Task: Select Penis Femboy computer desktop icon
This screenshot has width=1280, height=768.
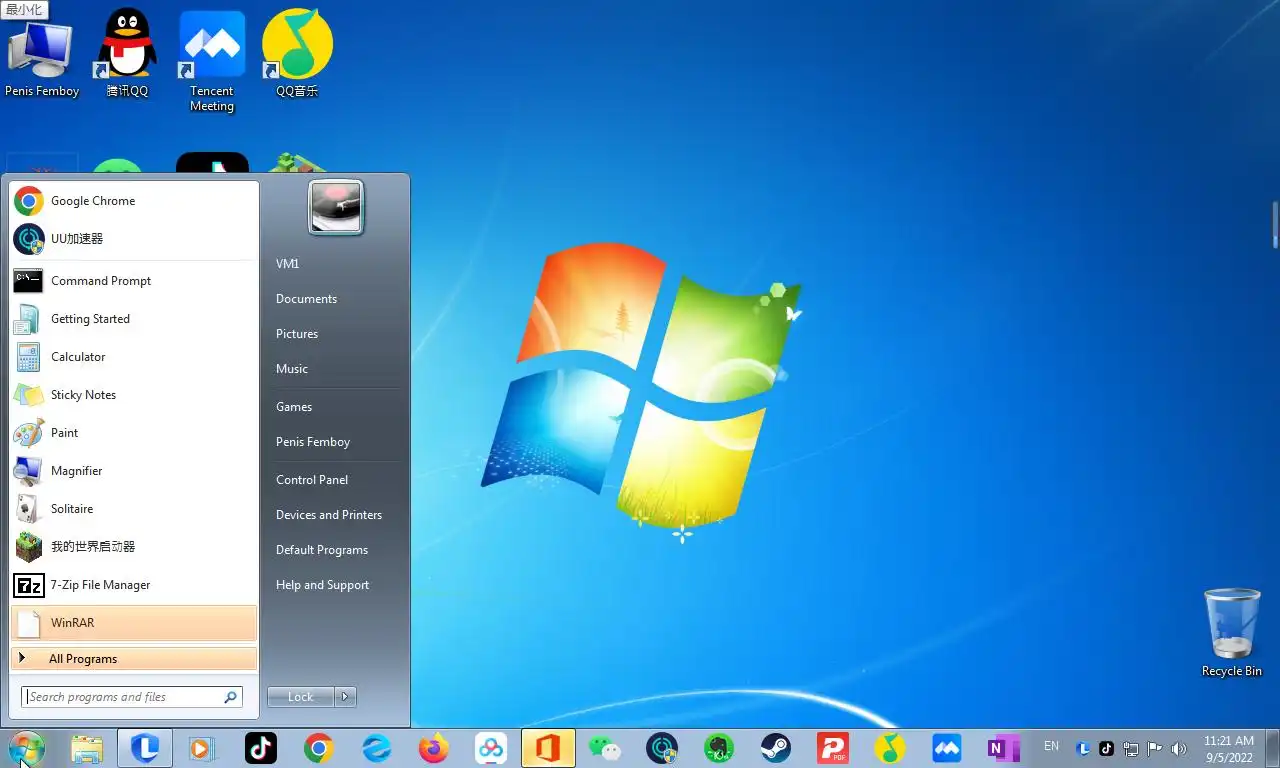Action: [42, 58]
